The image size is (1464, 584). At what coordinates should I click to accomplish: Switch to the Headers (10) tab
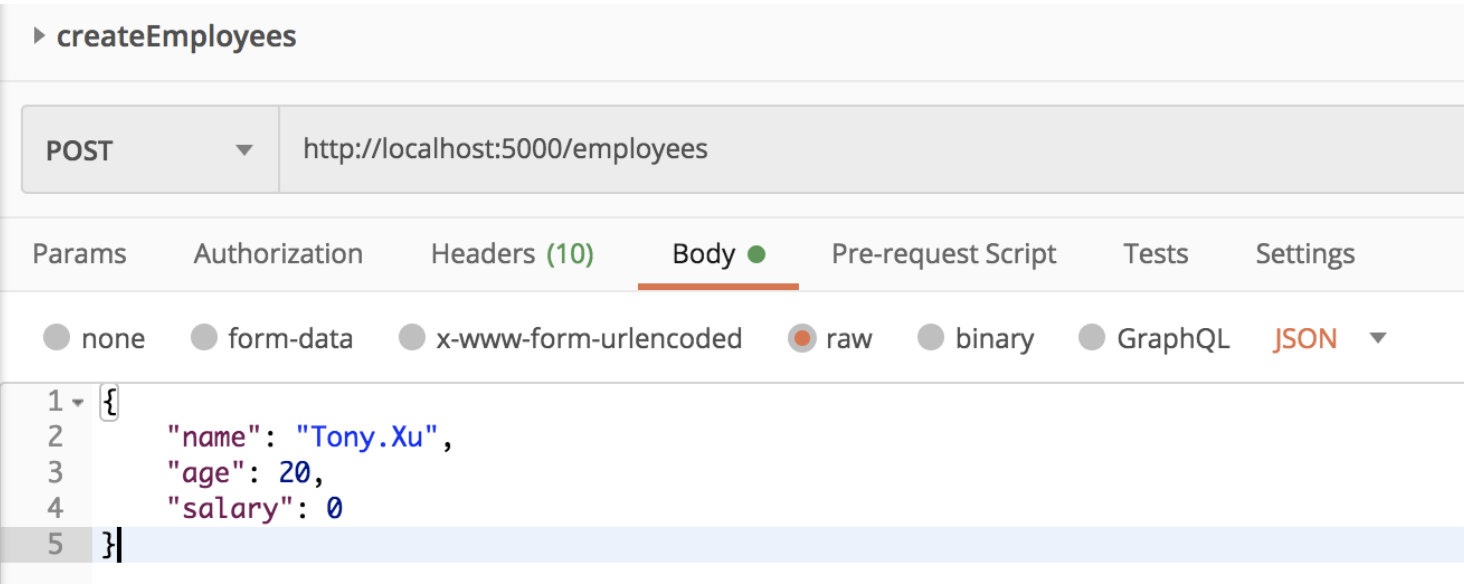click(512, 254)
